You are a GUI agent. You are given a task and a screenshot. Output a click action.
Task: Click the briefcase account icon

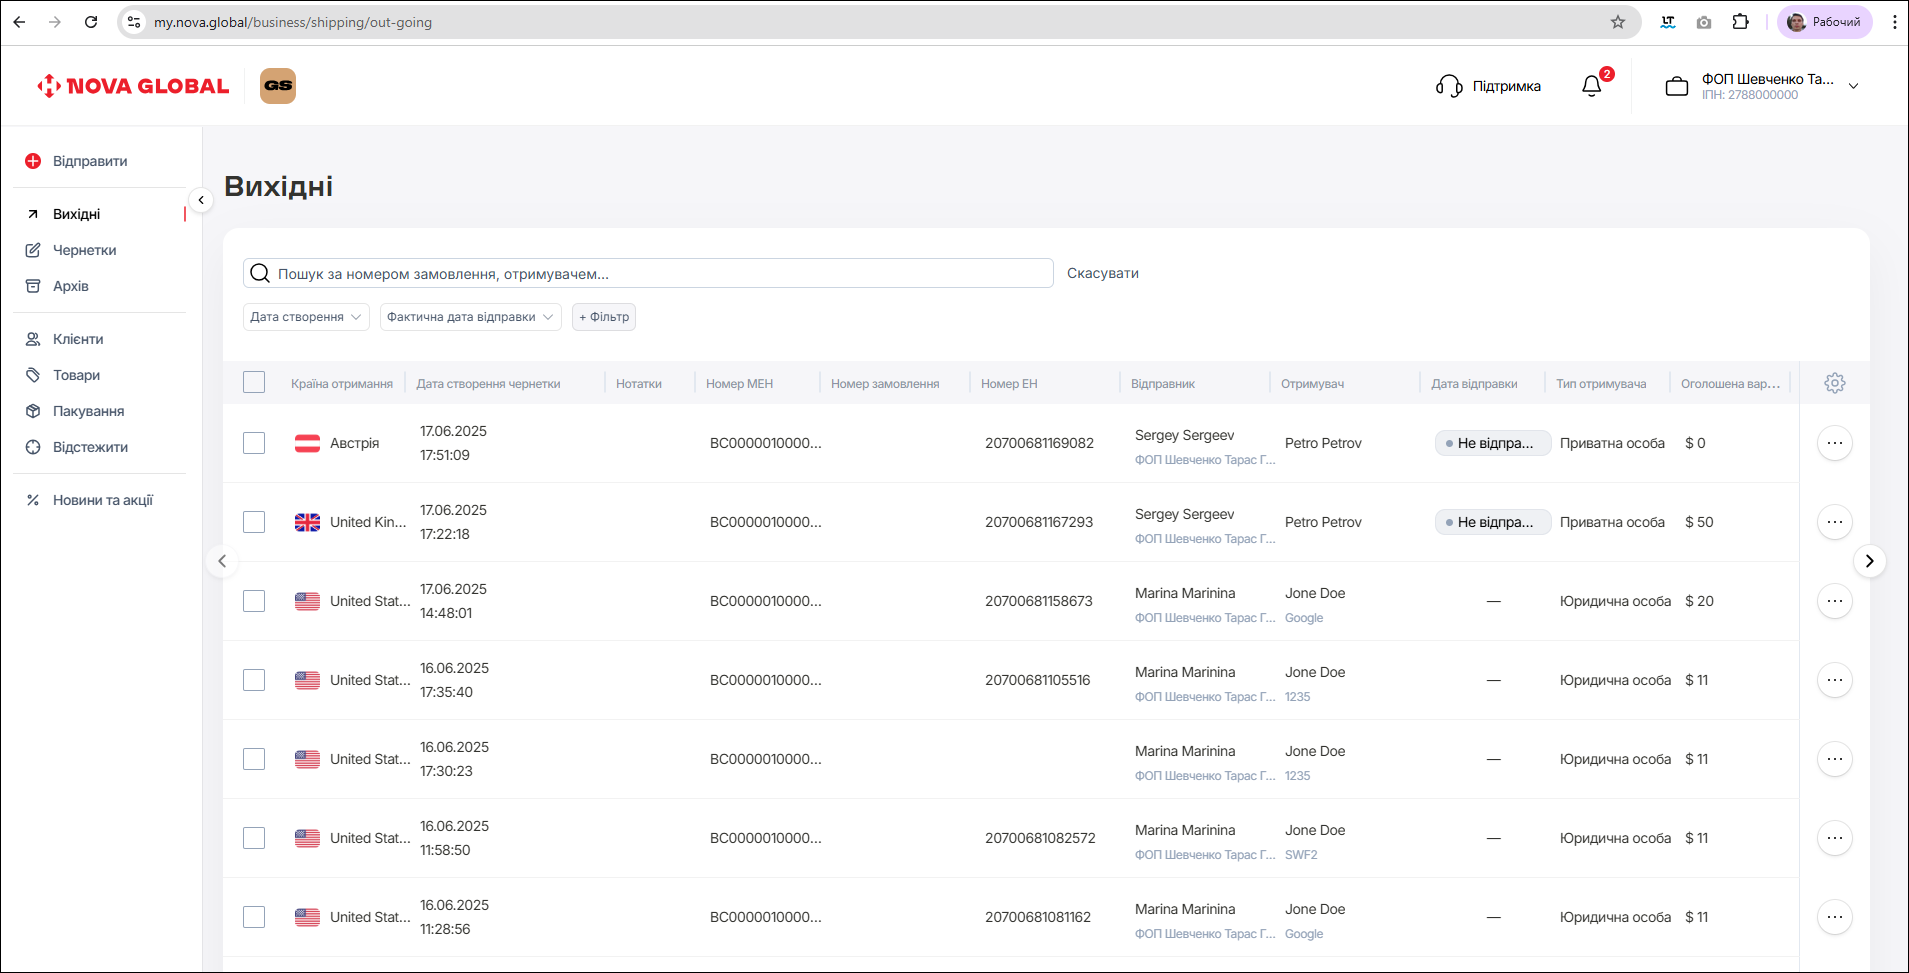1677,87
